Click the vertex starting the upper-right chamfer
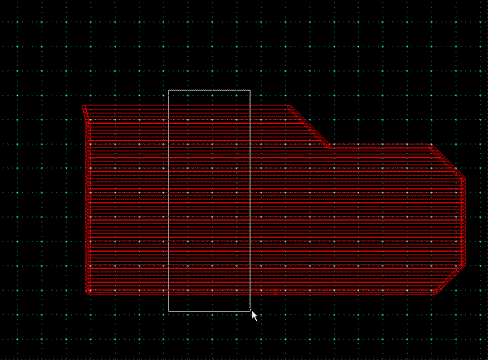The height and width of the screenshot is (360, 488). 431,146
